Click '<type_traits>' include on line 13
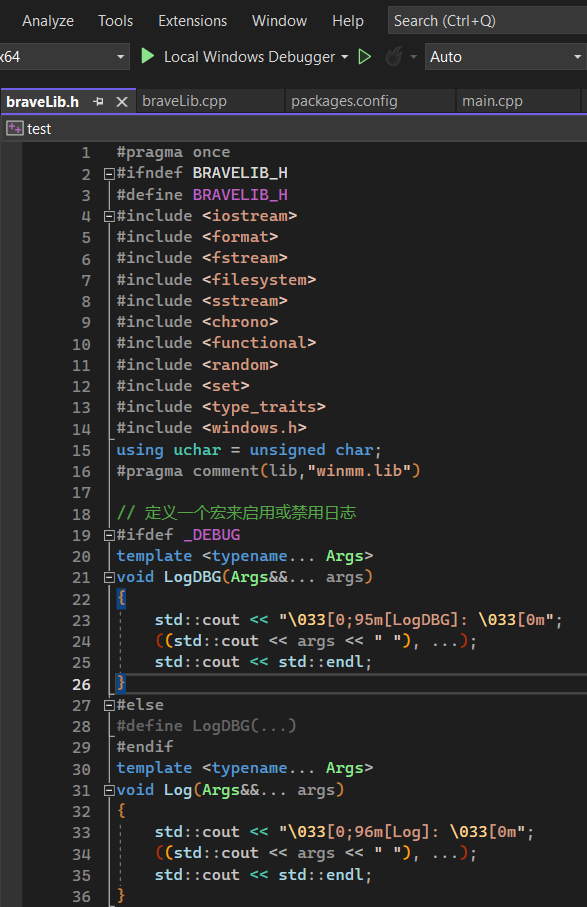This screenshot has width=587, height=907. (264, 407)
